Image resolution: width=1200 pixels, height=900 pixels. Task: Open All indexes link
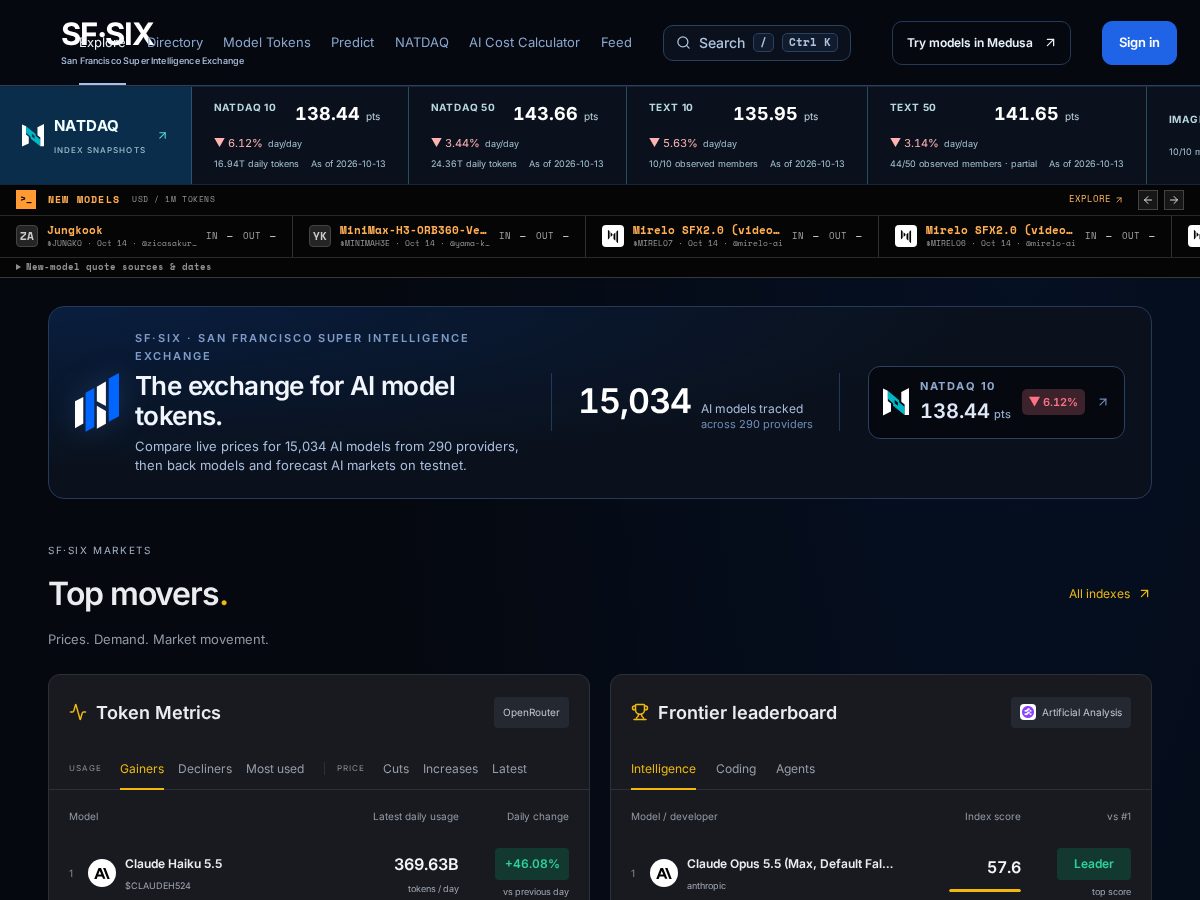[1109, 594]
